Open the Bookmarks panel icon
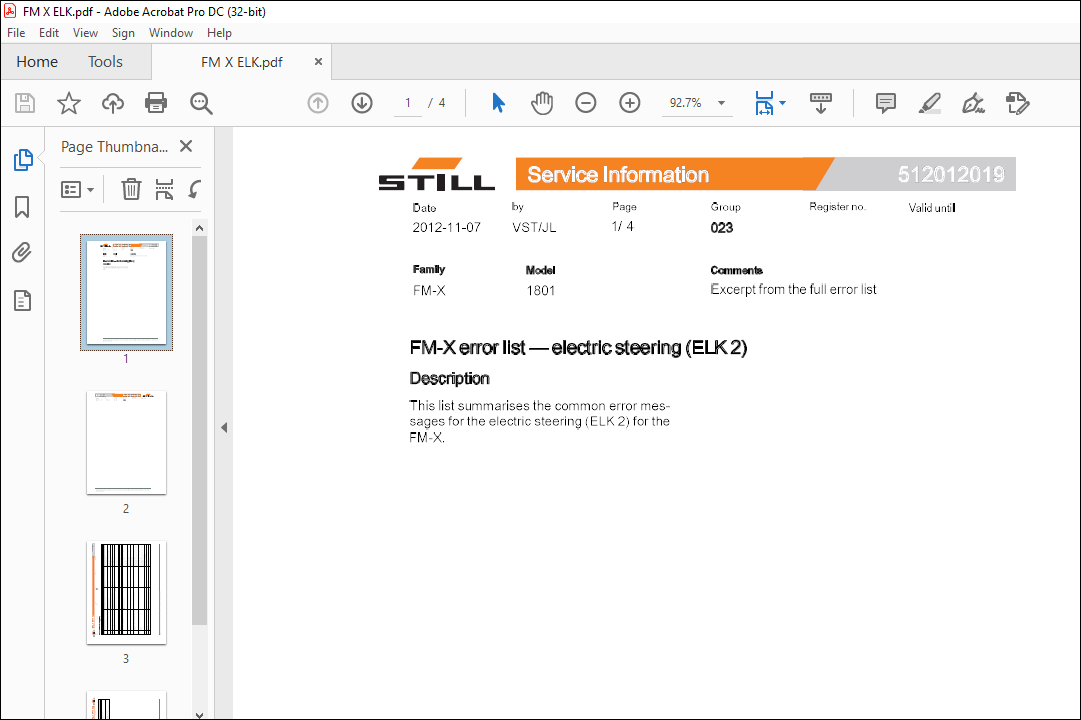 [22, 206]
